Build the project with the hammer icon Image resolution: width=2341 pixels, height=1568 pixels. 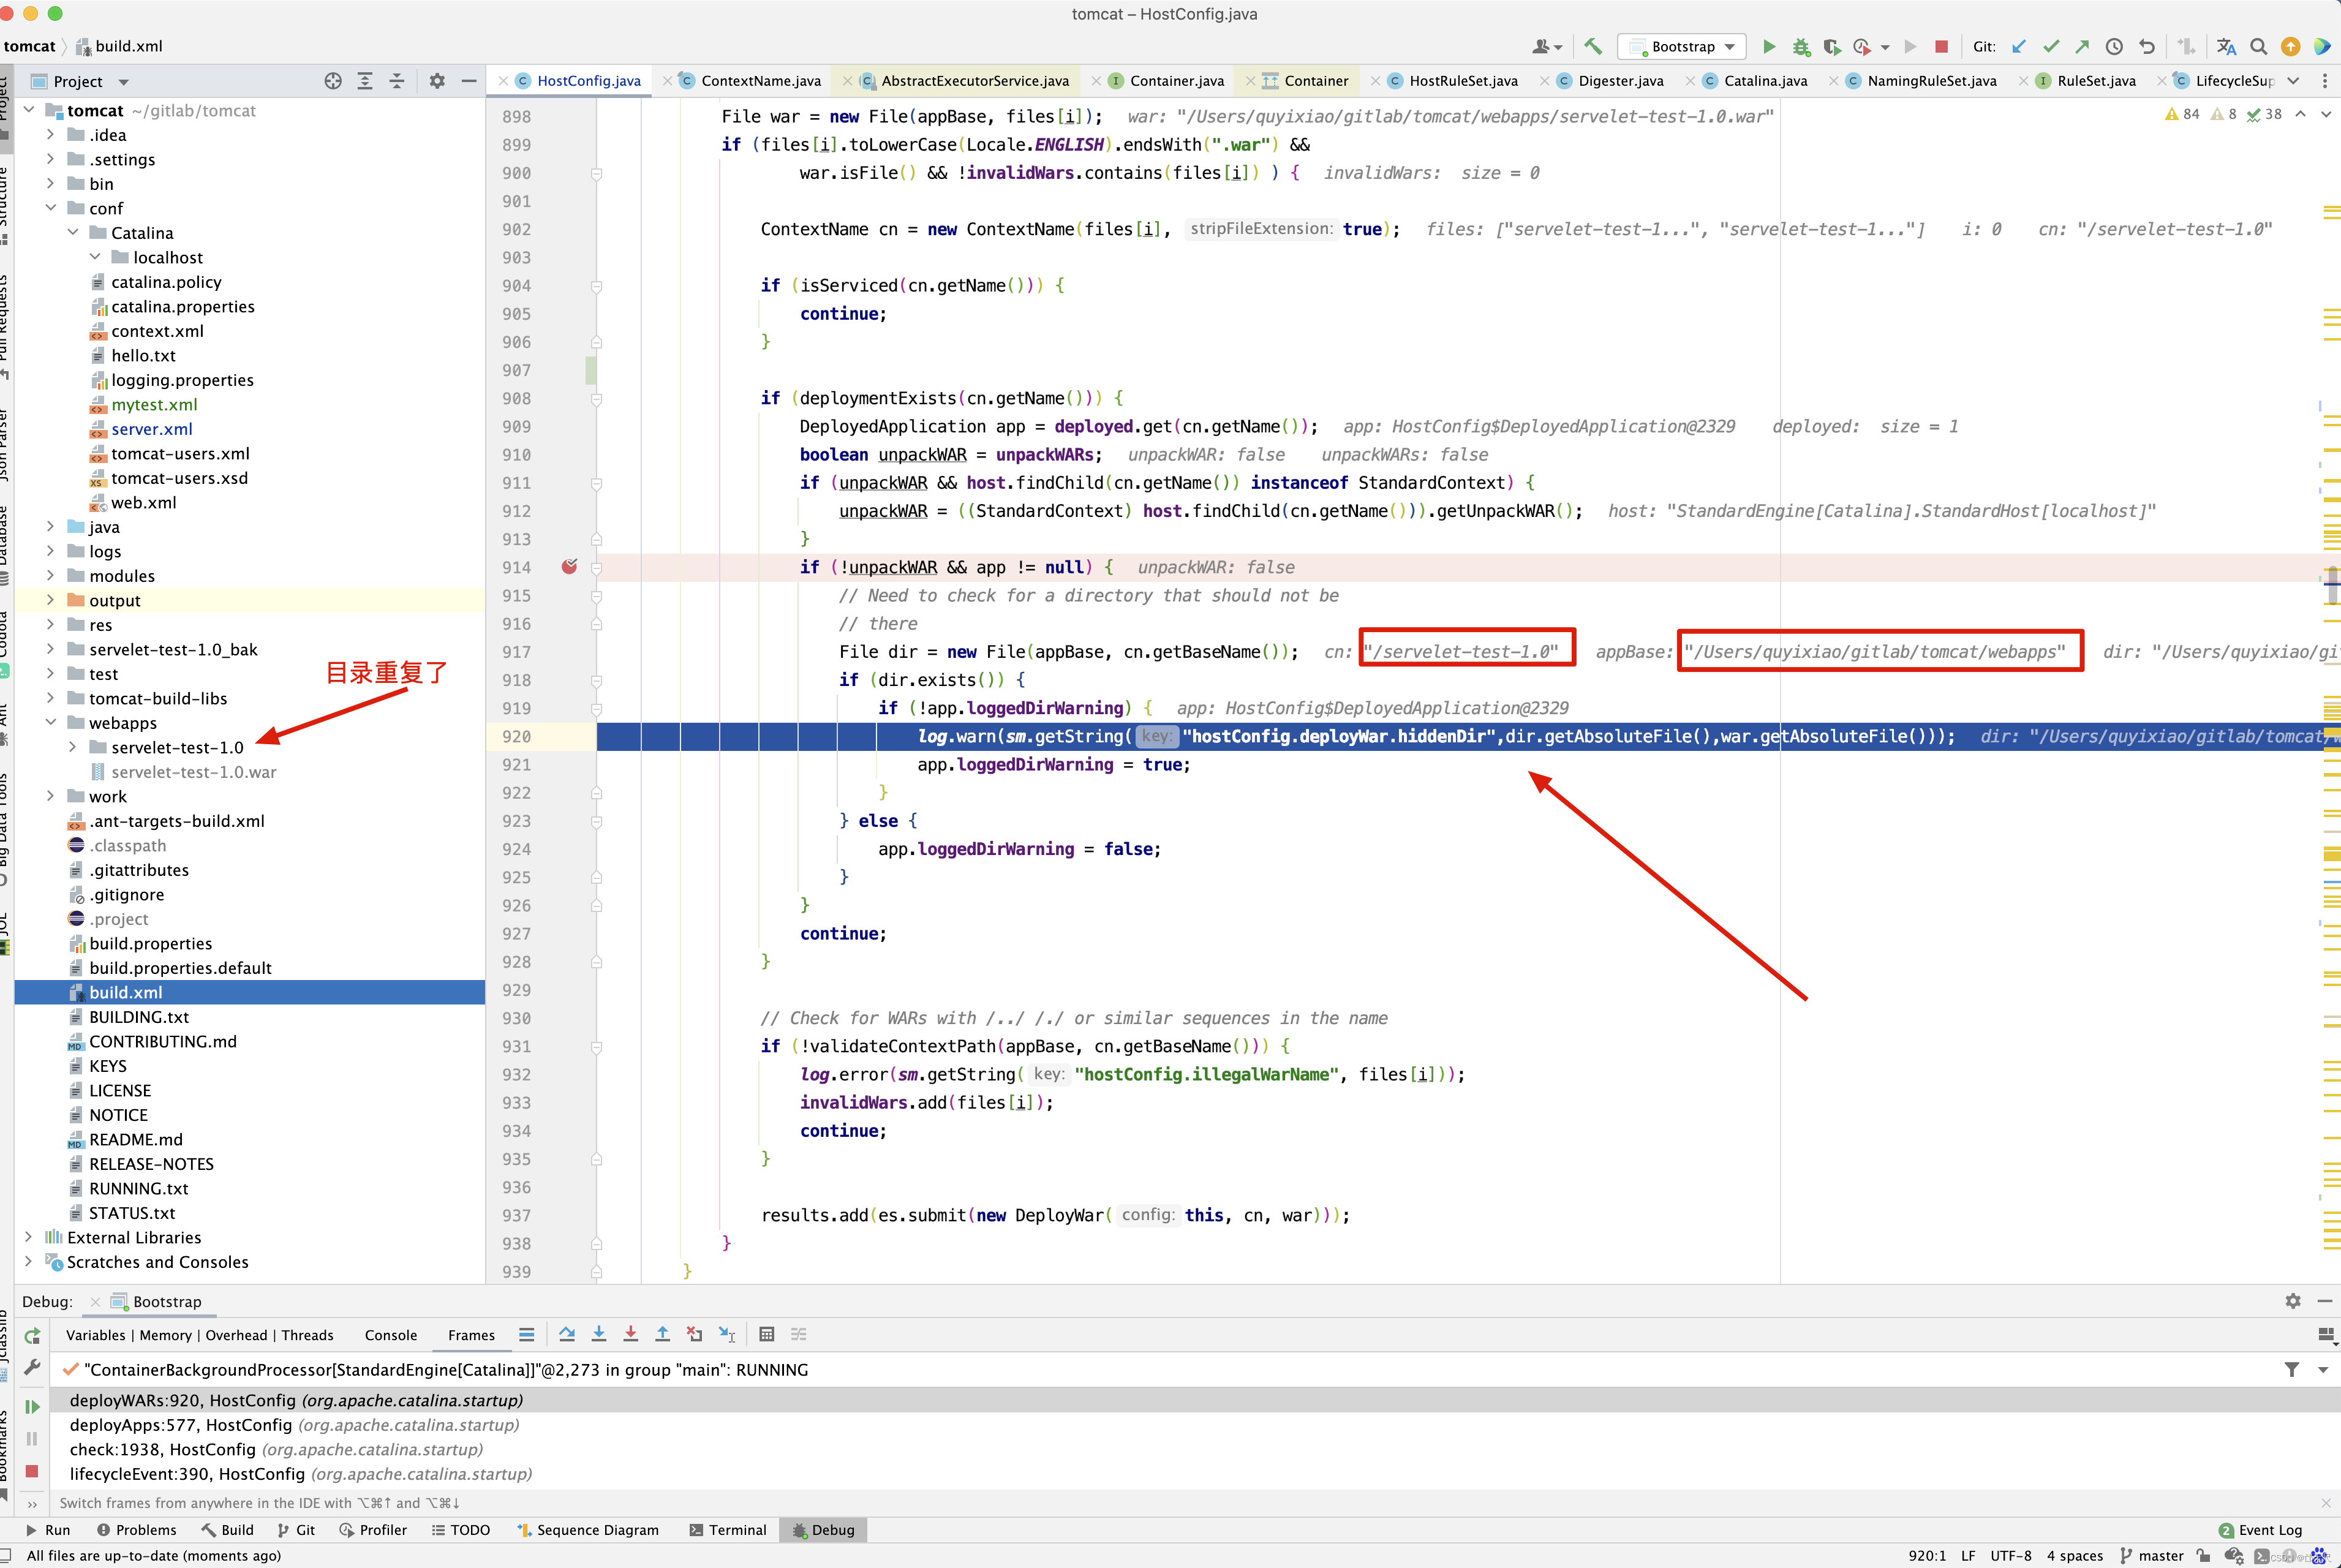(1593, 46)
